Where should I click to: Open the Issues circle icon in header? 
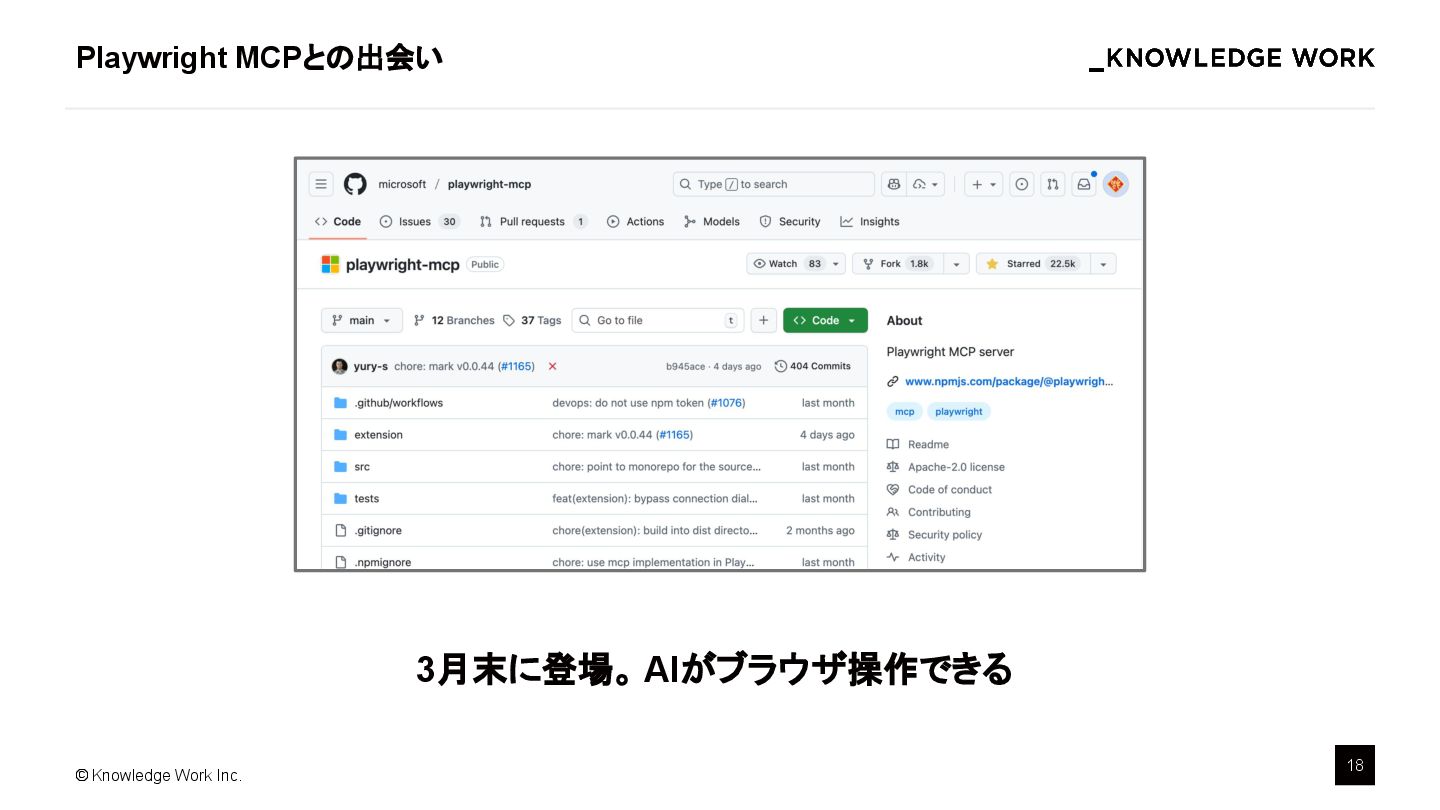(x=1021, y=184)
